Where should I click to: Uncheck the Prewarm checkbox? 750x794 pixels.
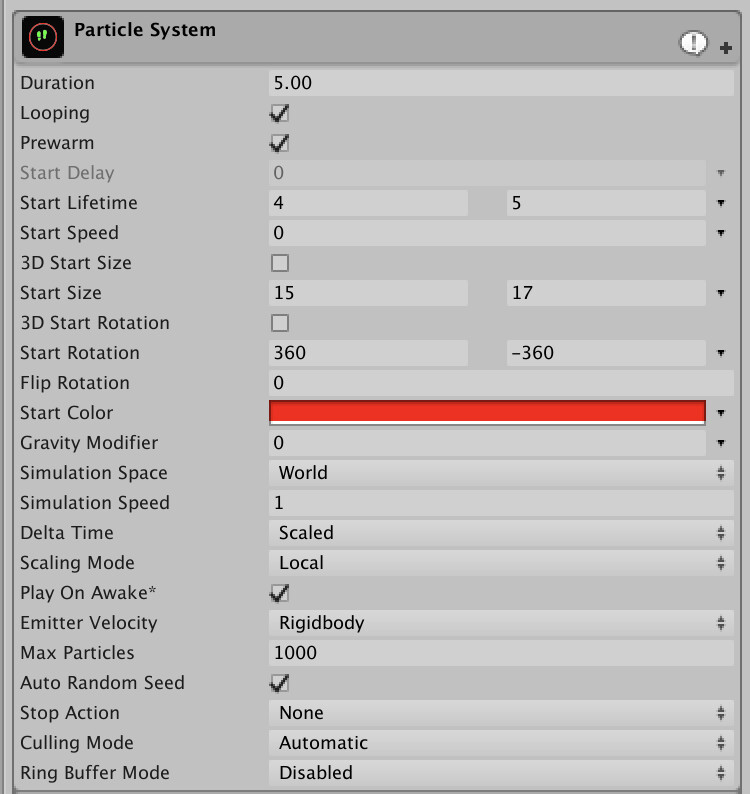pos(280,143)
